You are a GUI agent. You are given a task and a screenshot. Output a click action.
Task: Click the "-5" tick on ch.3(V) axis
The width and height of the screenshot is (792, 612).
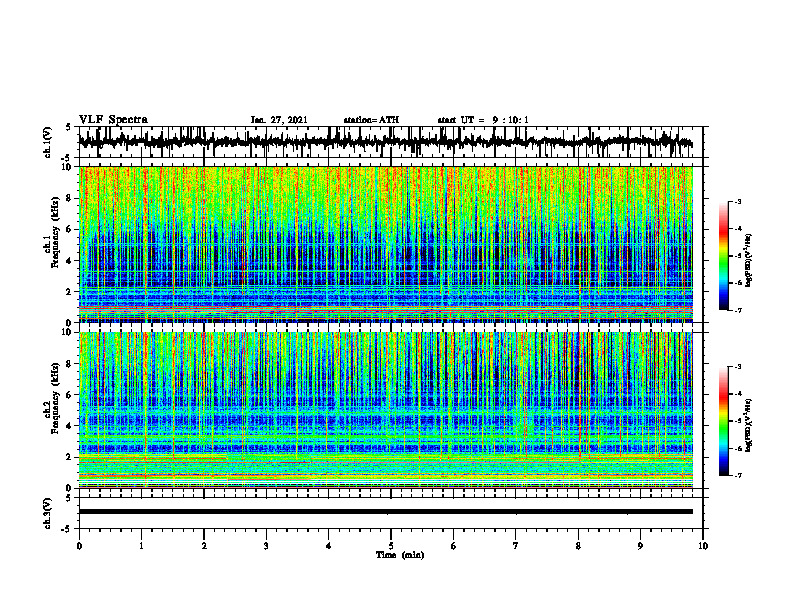(68, 529)
